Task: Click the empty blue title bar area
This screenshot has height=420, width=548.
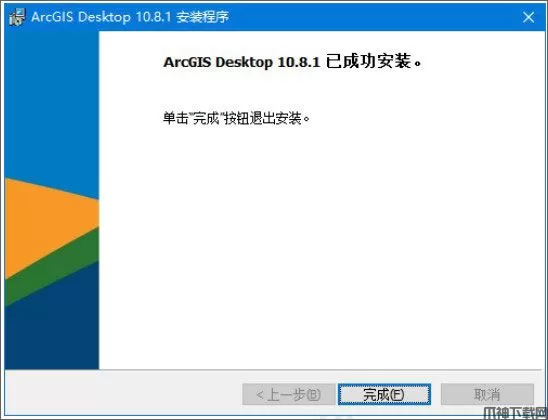Action: 372,17
